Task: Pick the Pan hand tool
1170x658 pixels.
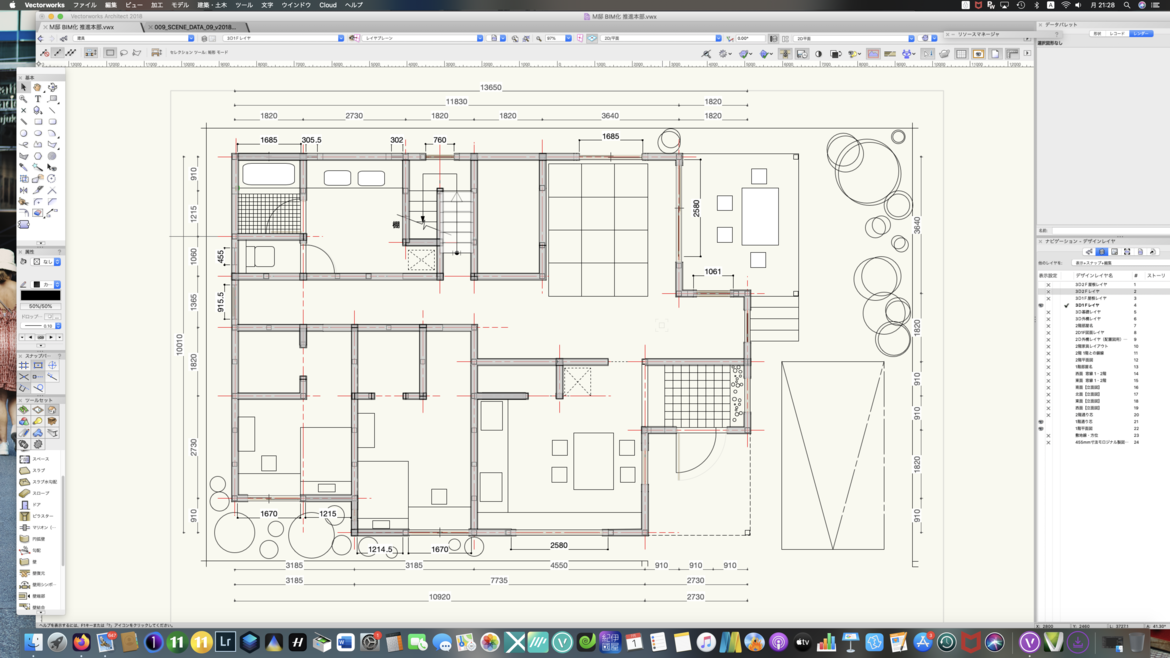Action: coord(38,88)
